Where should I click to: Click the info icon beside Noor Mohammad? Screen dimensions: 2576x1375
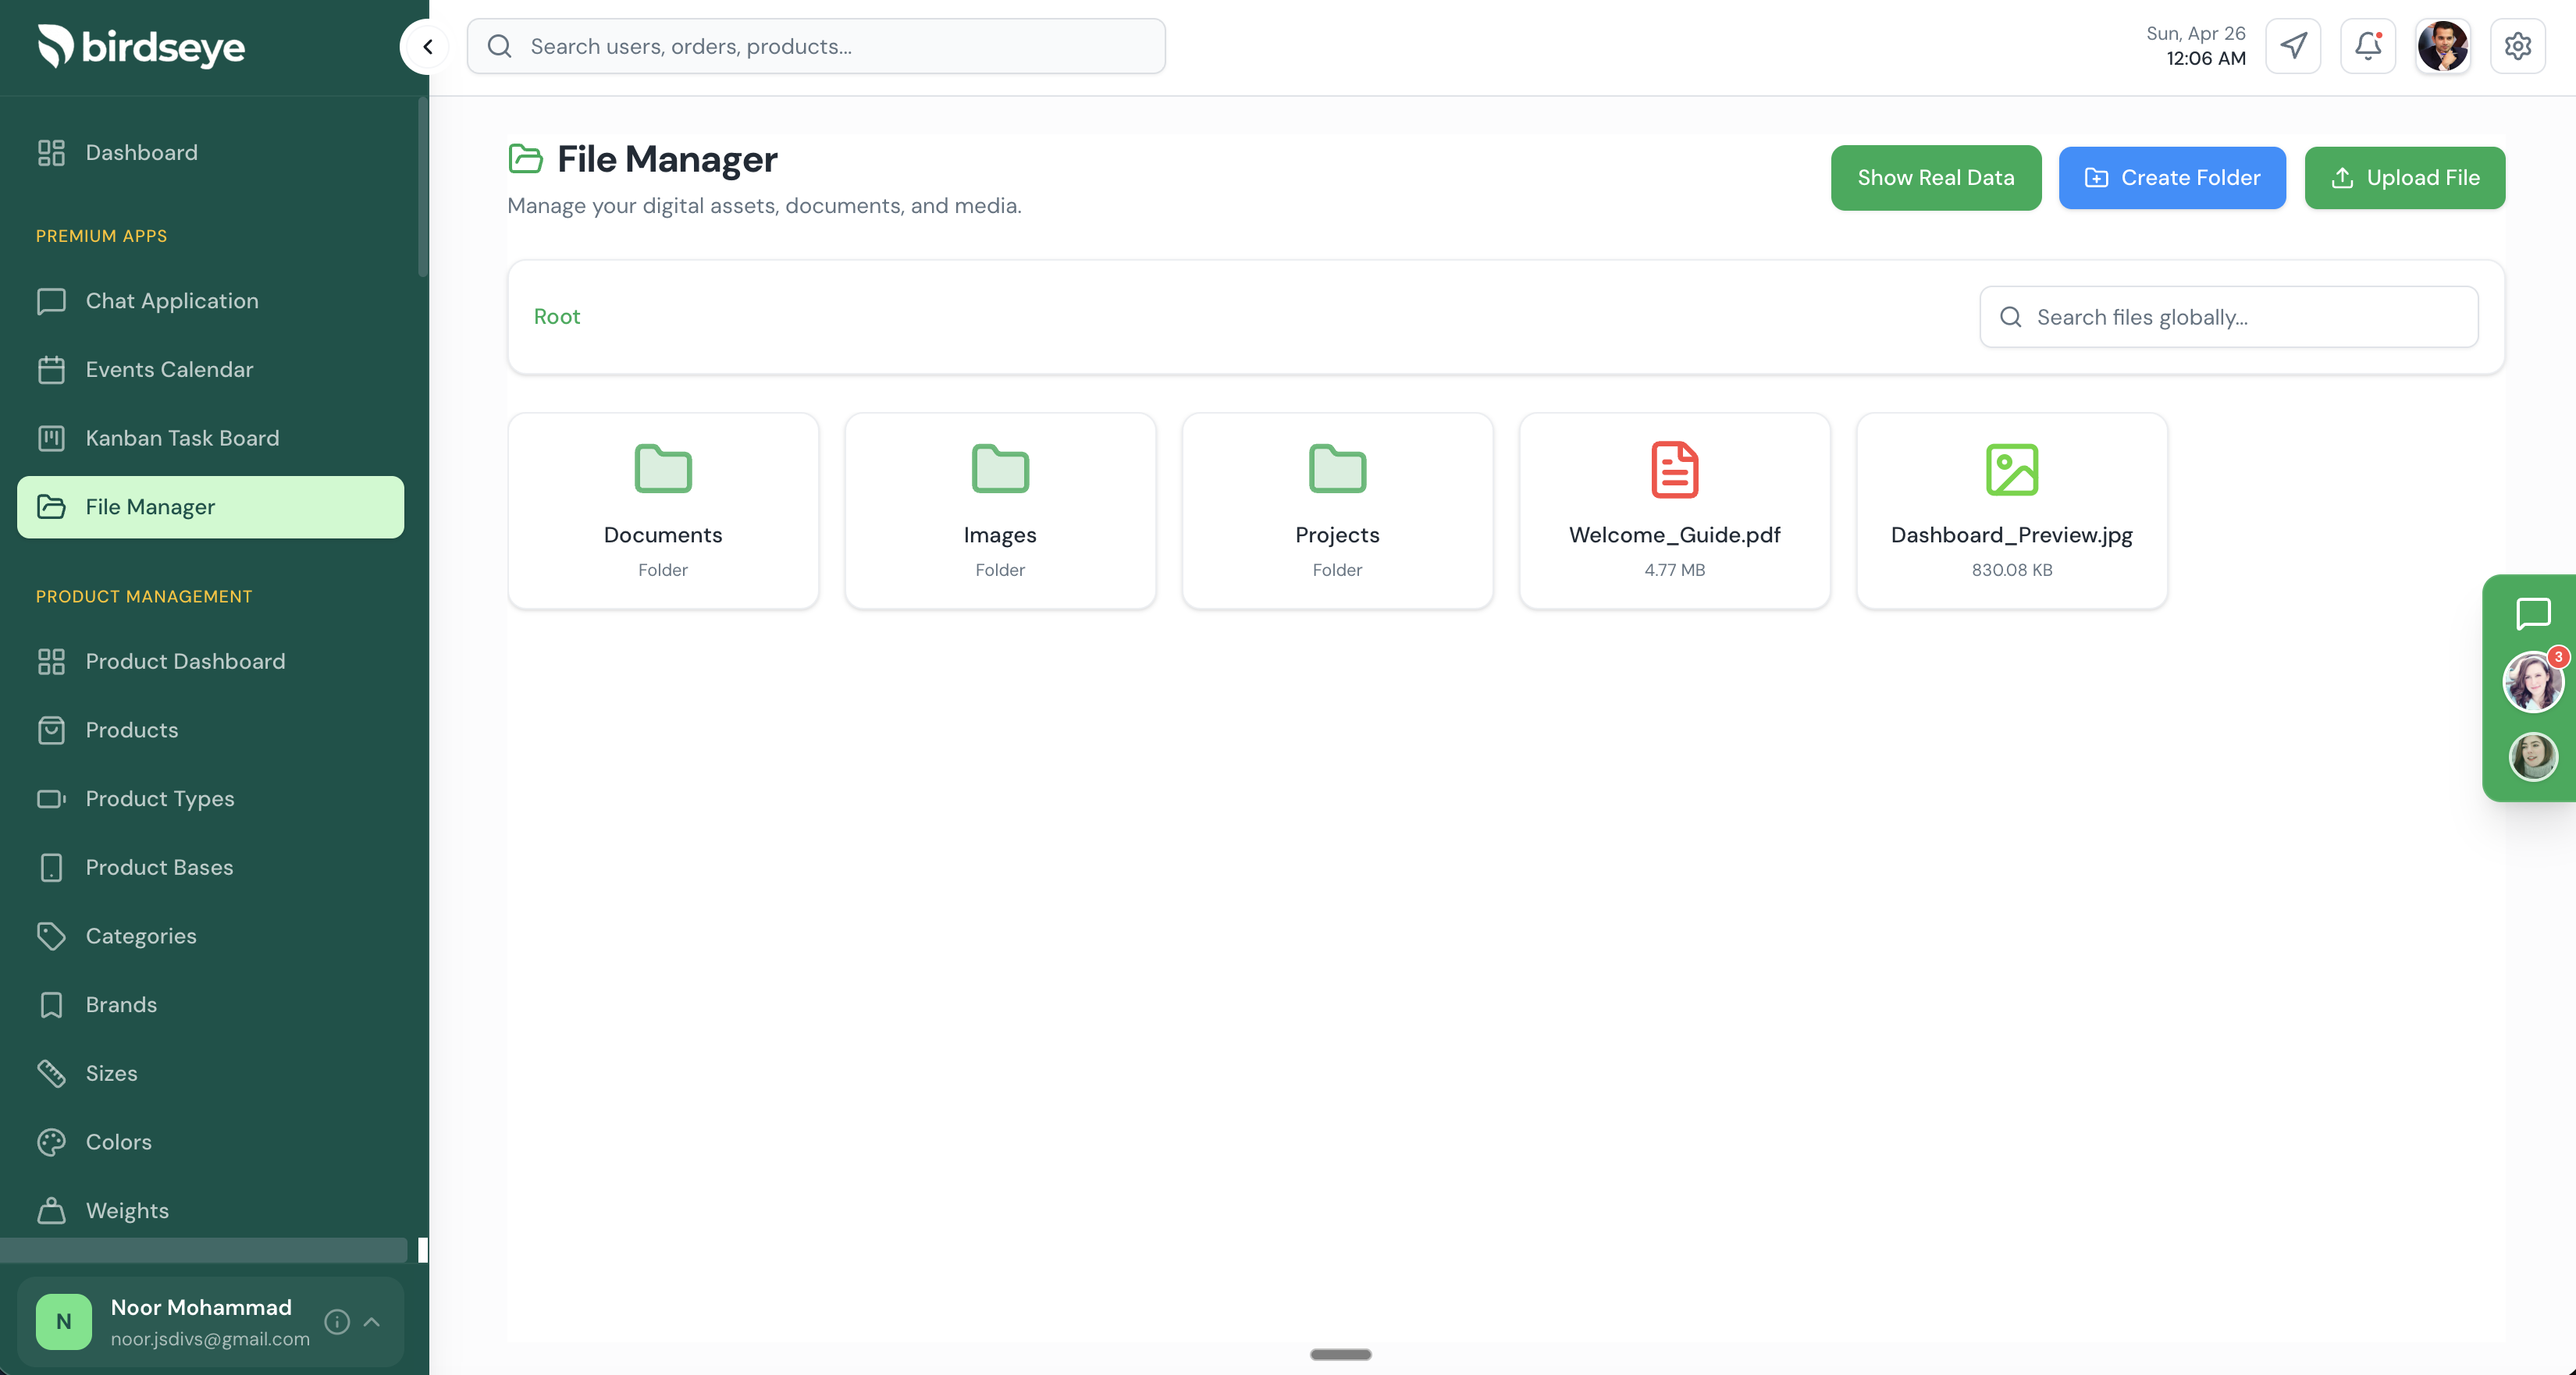tap(338, 1322)
